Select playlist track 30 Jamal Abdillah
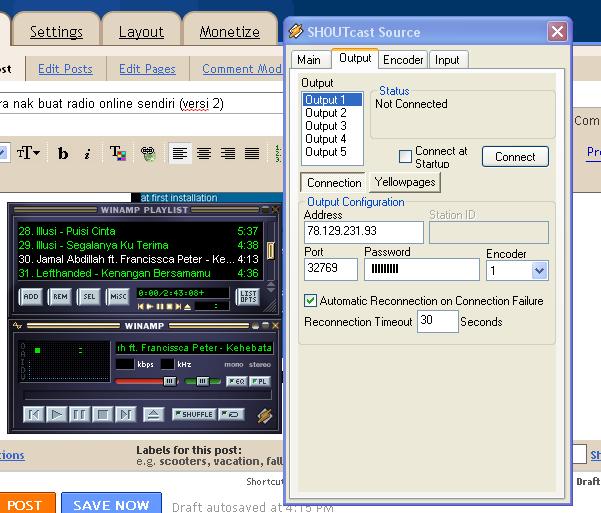This screenshot has width=601, height=513. click(139, 259)
